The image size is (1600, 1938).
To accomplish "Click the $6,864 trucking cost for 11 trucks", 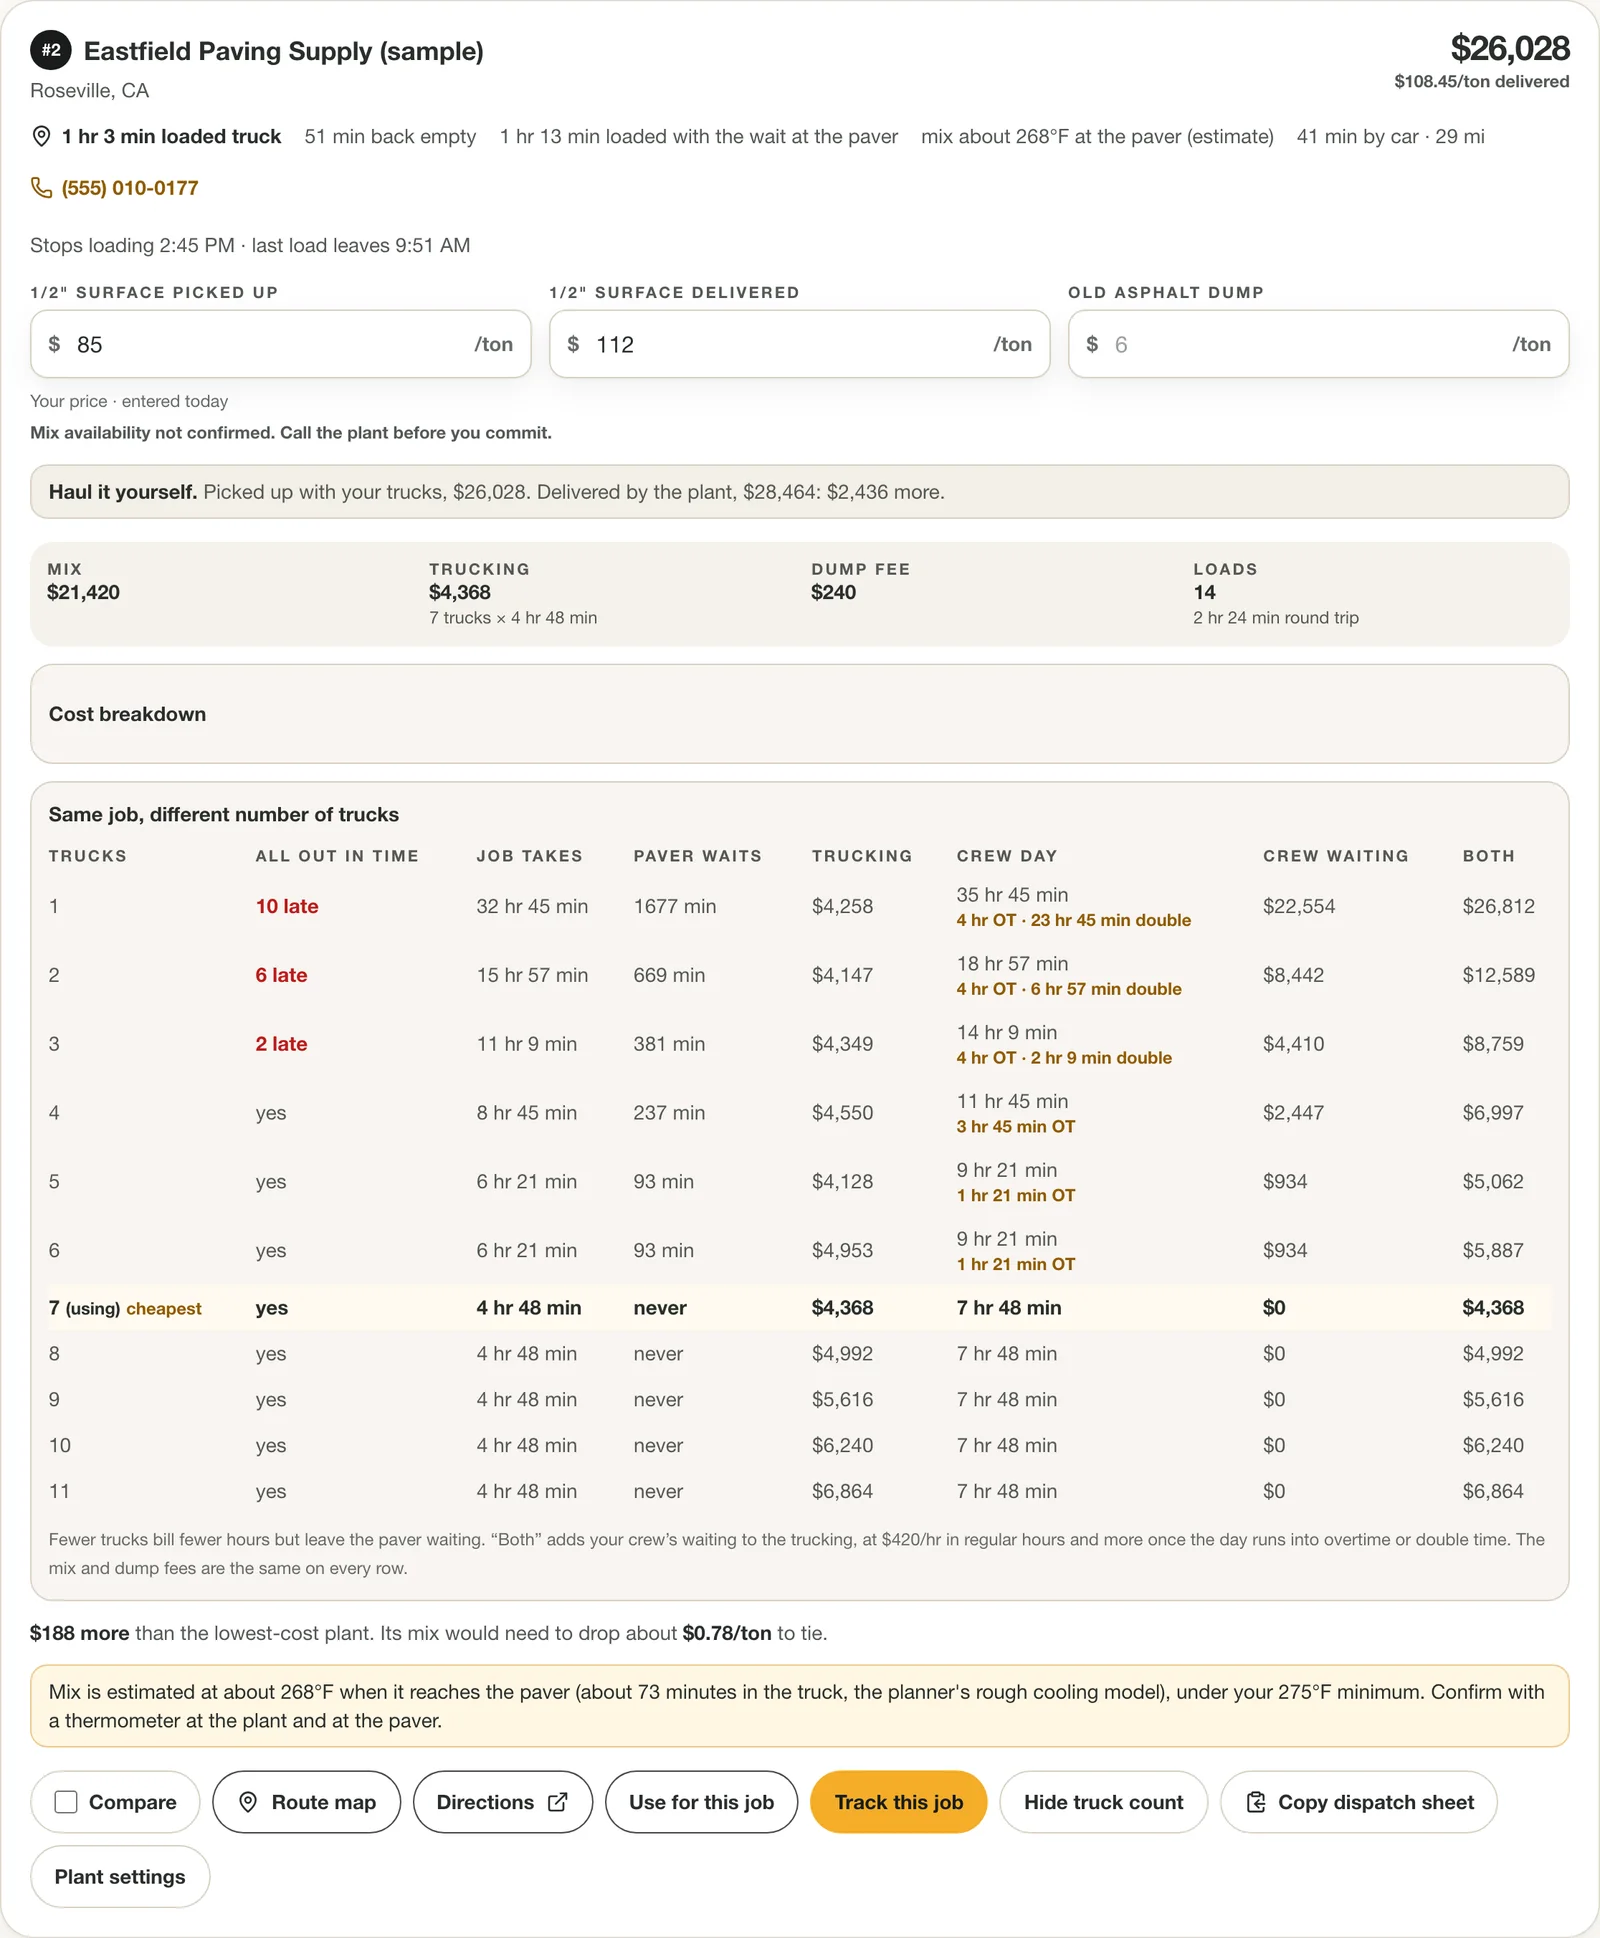I will pos(842,1491).
